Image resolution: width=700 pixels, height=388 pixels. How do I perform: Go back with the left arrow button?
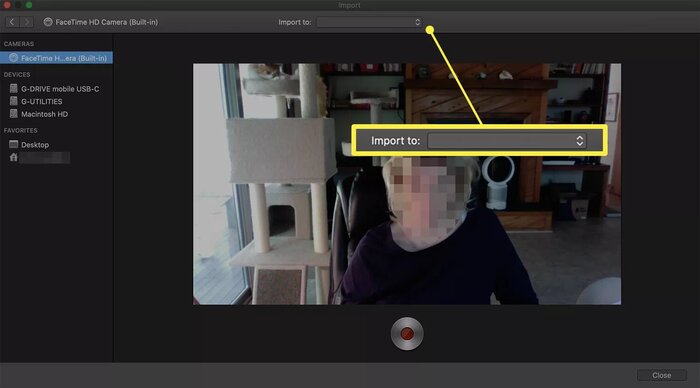click(x=12, y=22)
